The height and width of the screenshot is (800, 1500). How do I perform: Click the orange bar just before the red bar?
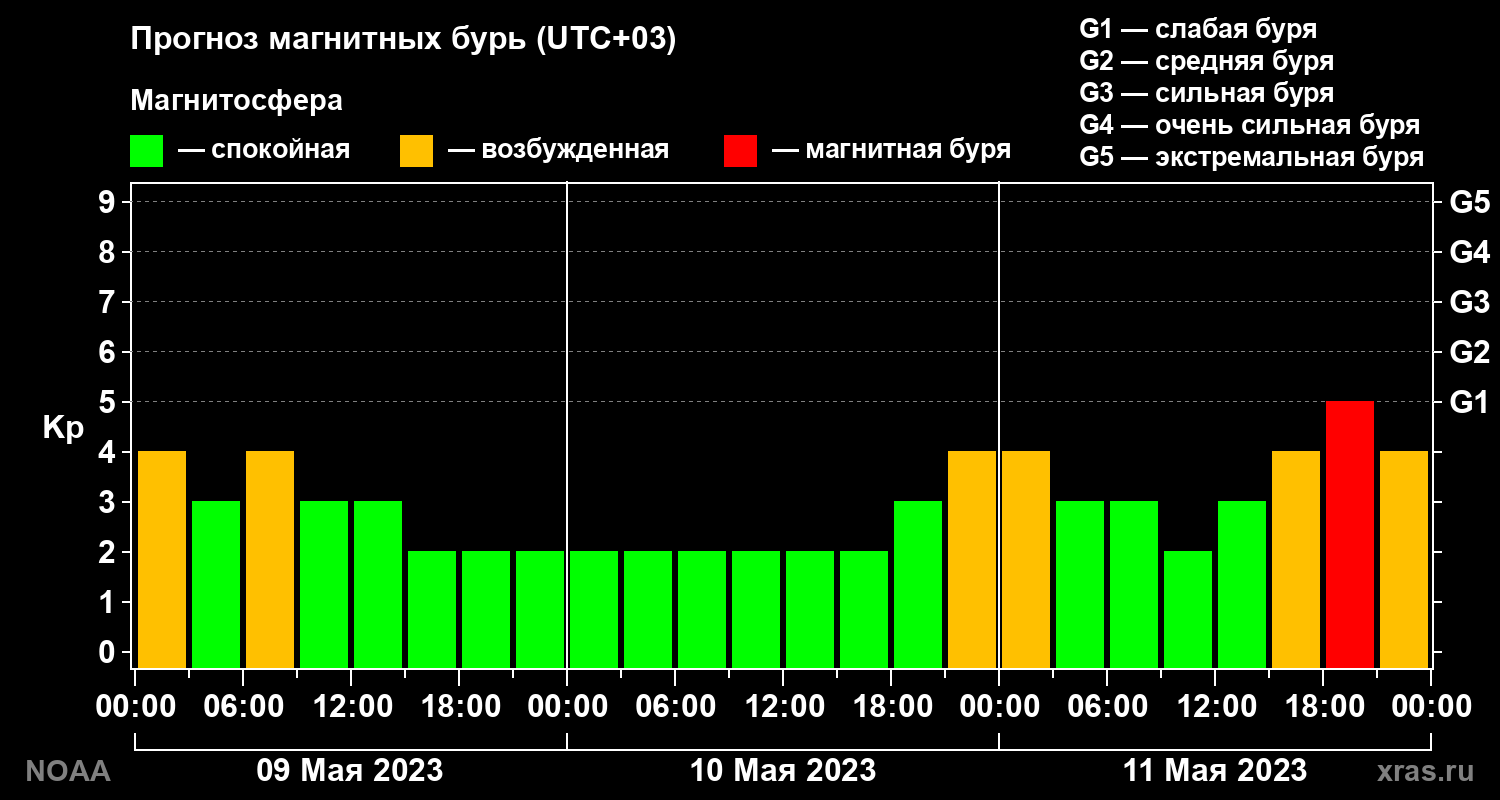[x=1296, y=559]
